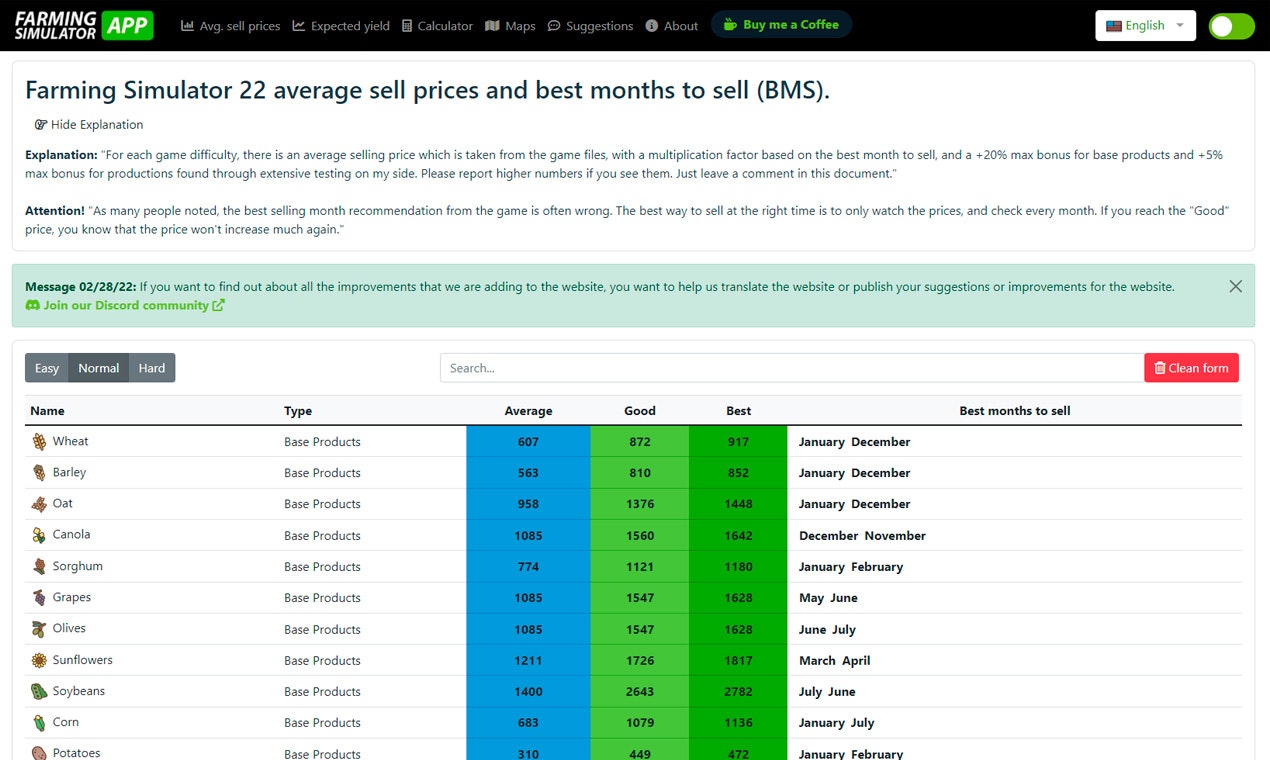
Task: Click the Clean form button
Action: point(1191,368)
